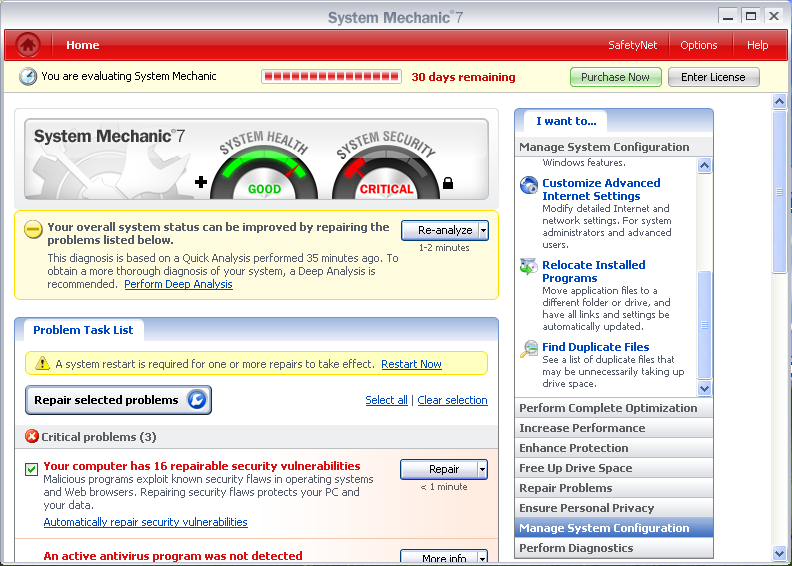
Task: Open the Re-analyze dropdown arrow
Action: pos(483,231)
